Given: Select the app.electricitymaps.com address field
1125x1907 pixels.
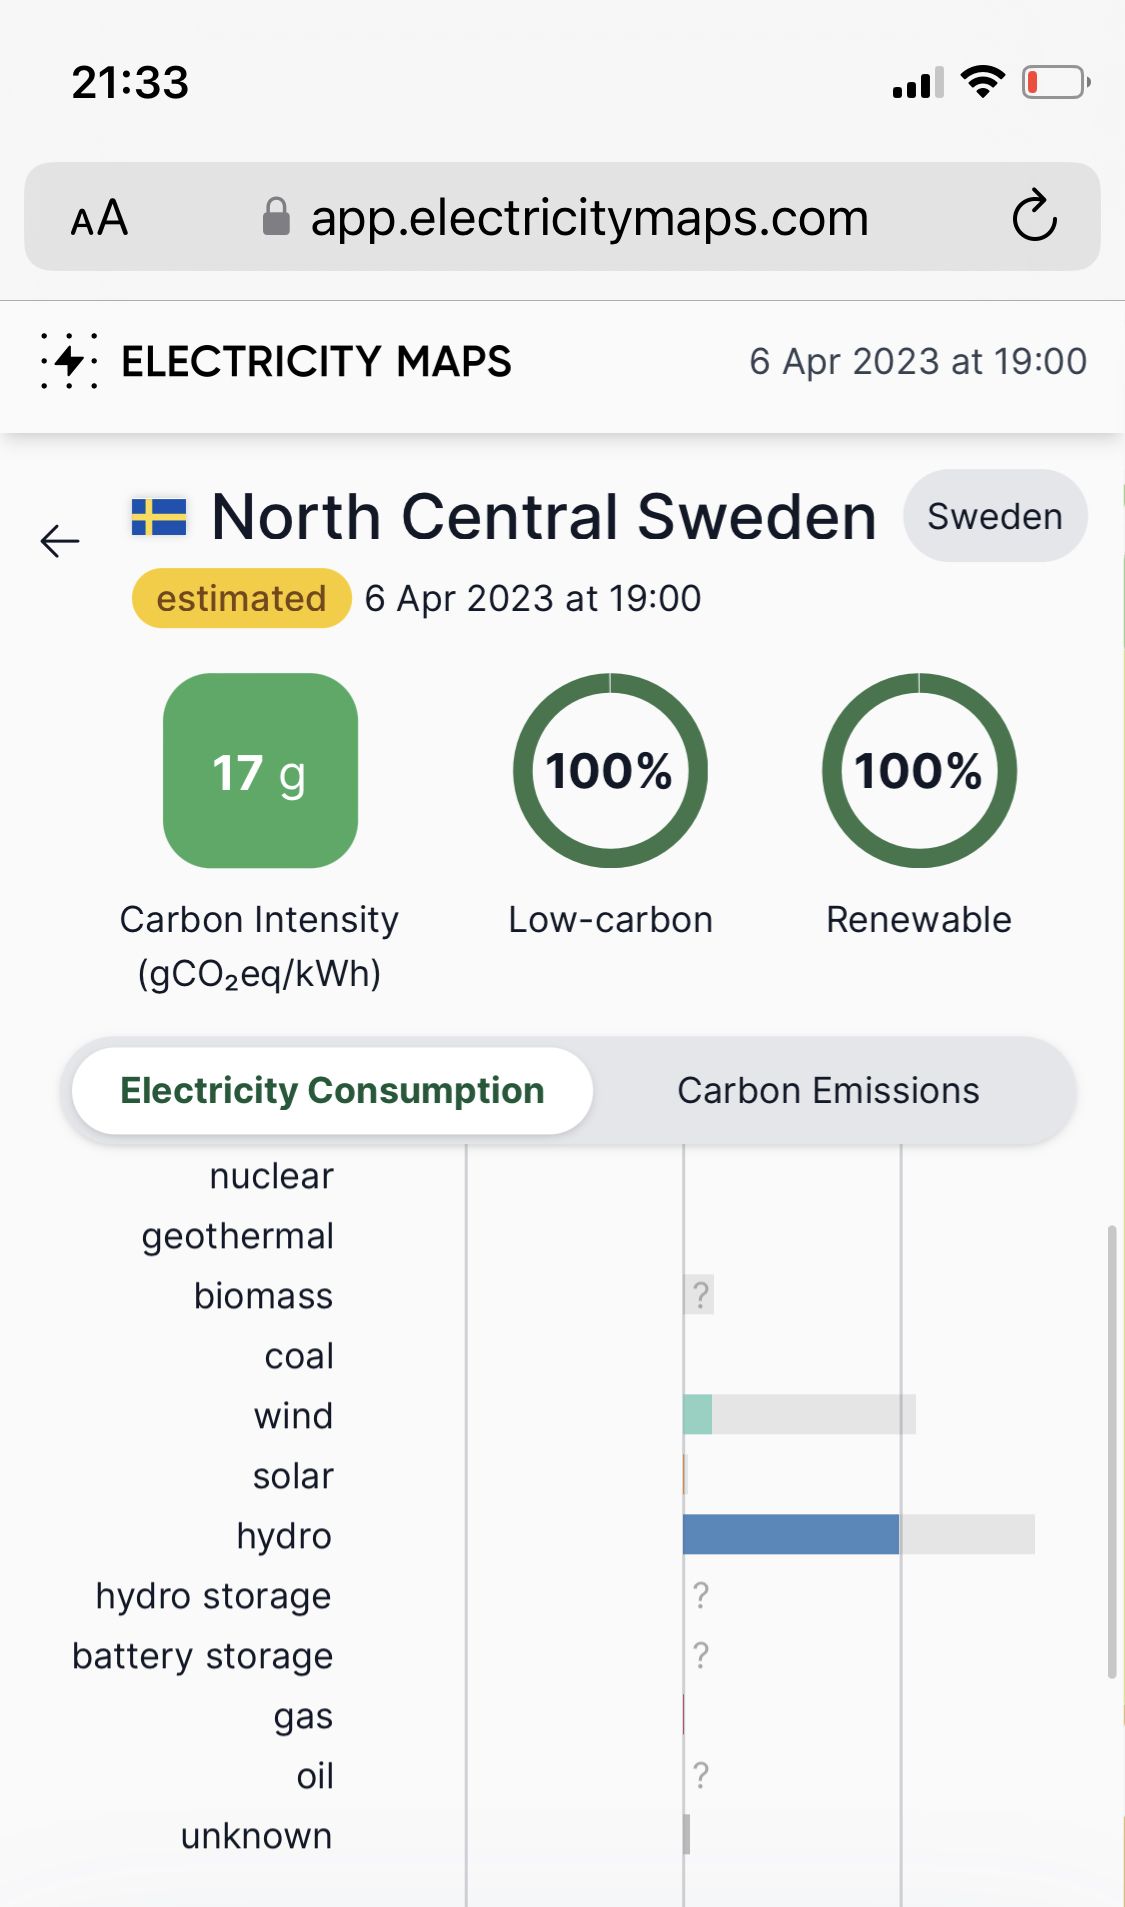Looking at the screenshot, I should pyautogui.click(x=562, y=217).
